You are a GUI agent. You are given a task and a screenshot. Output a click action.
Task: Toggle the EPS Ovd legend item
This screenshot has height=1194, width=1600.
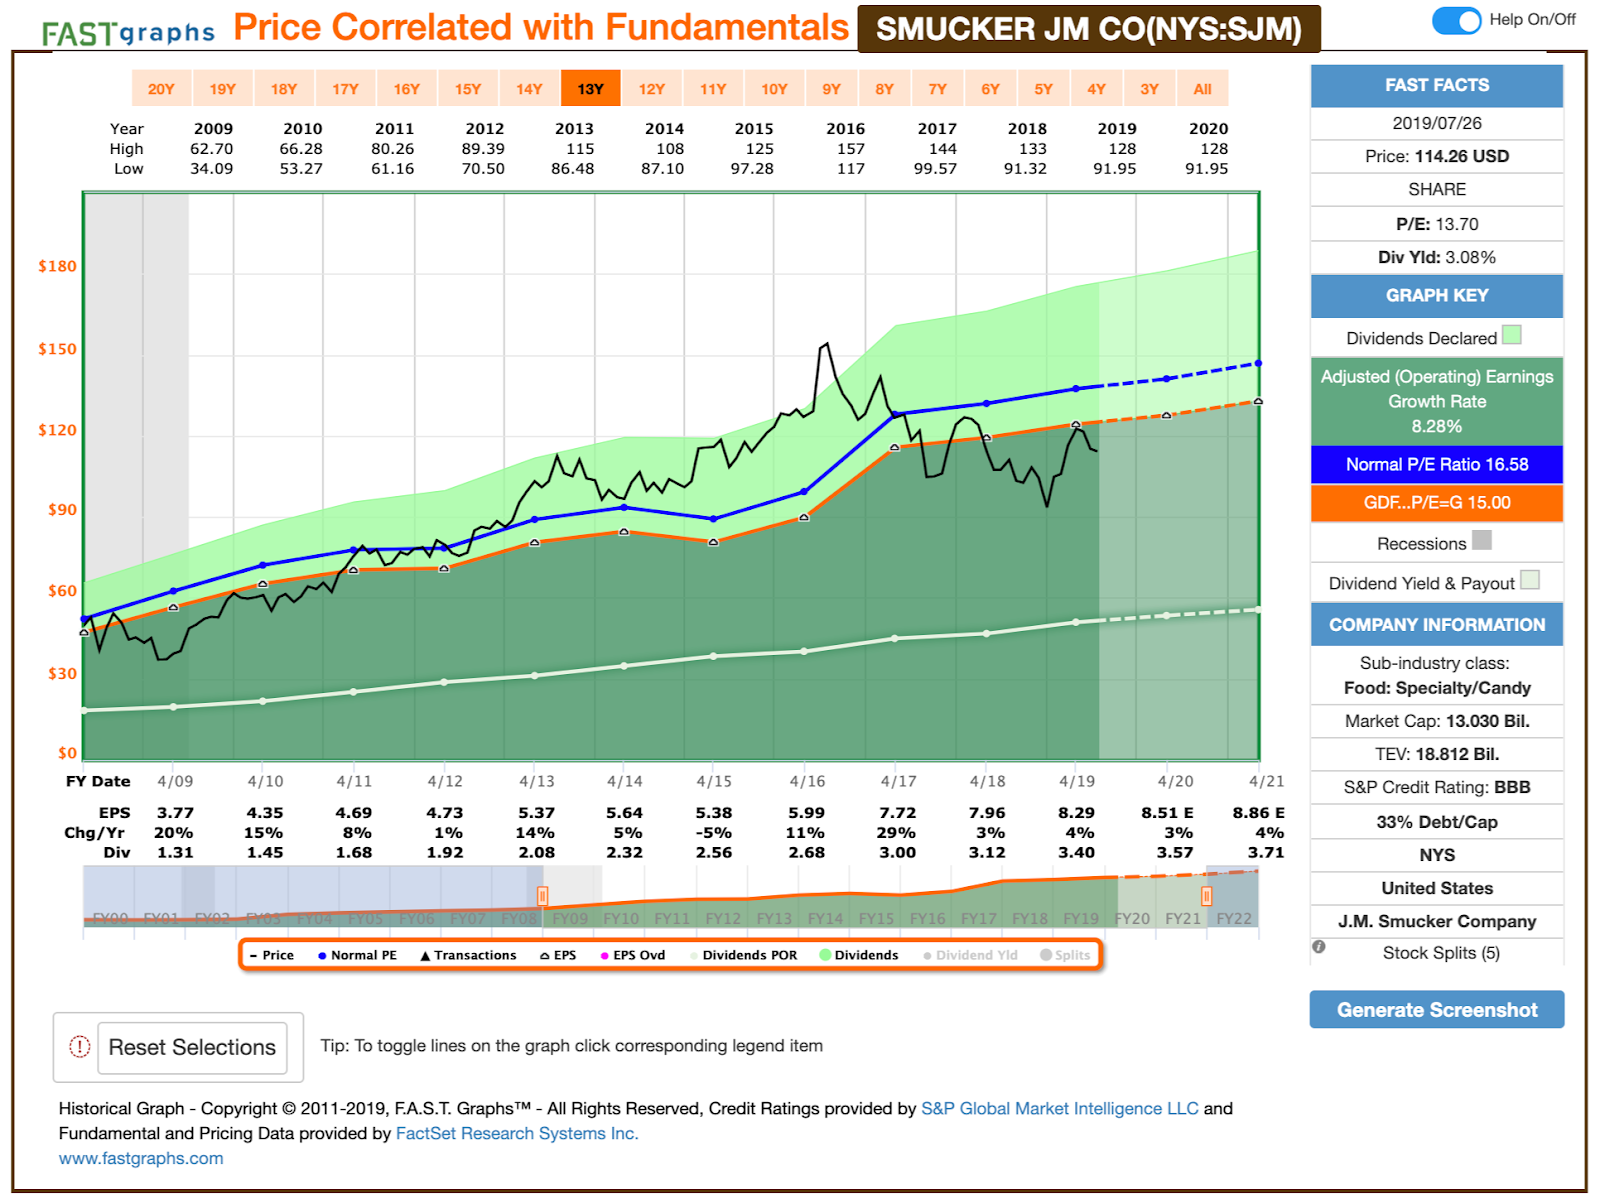click(633, 955)
